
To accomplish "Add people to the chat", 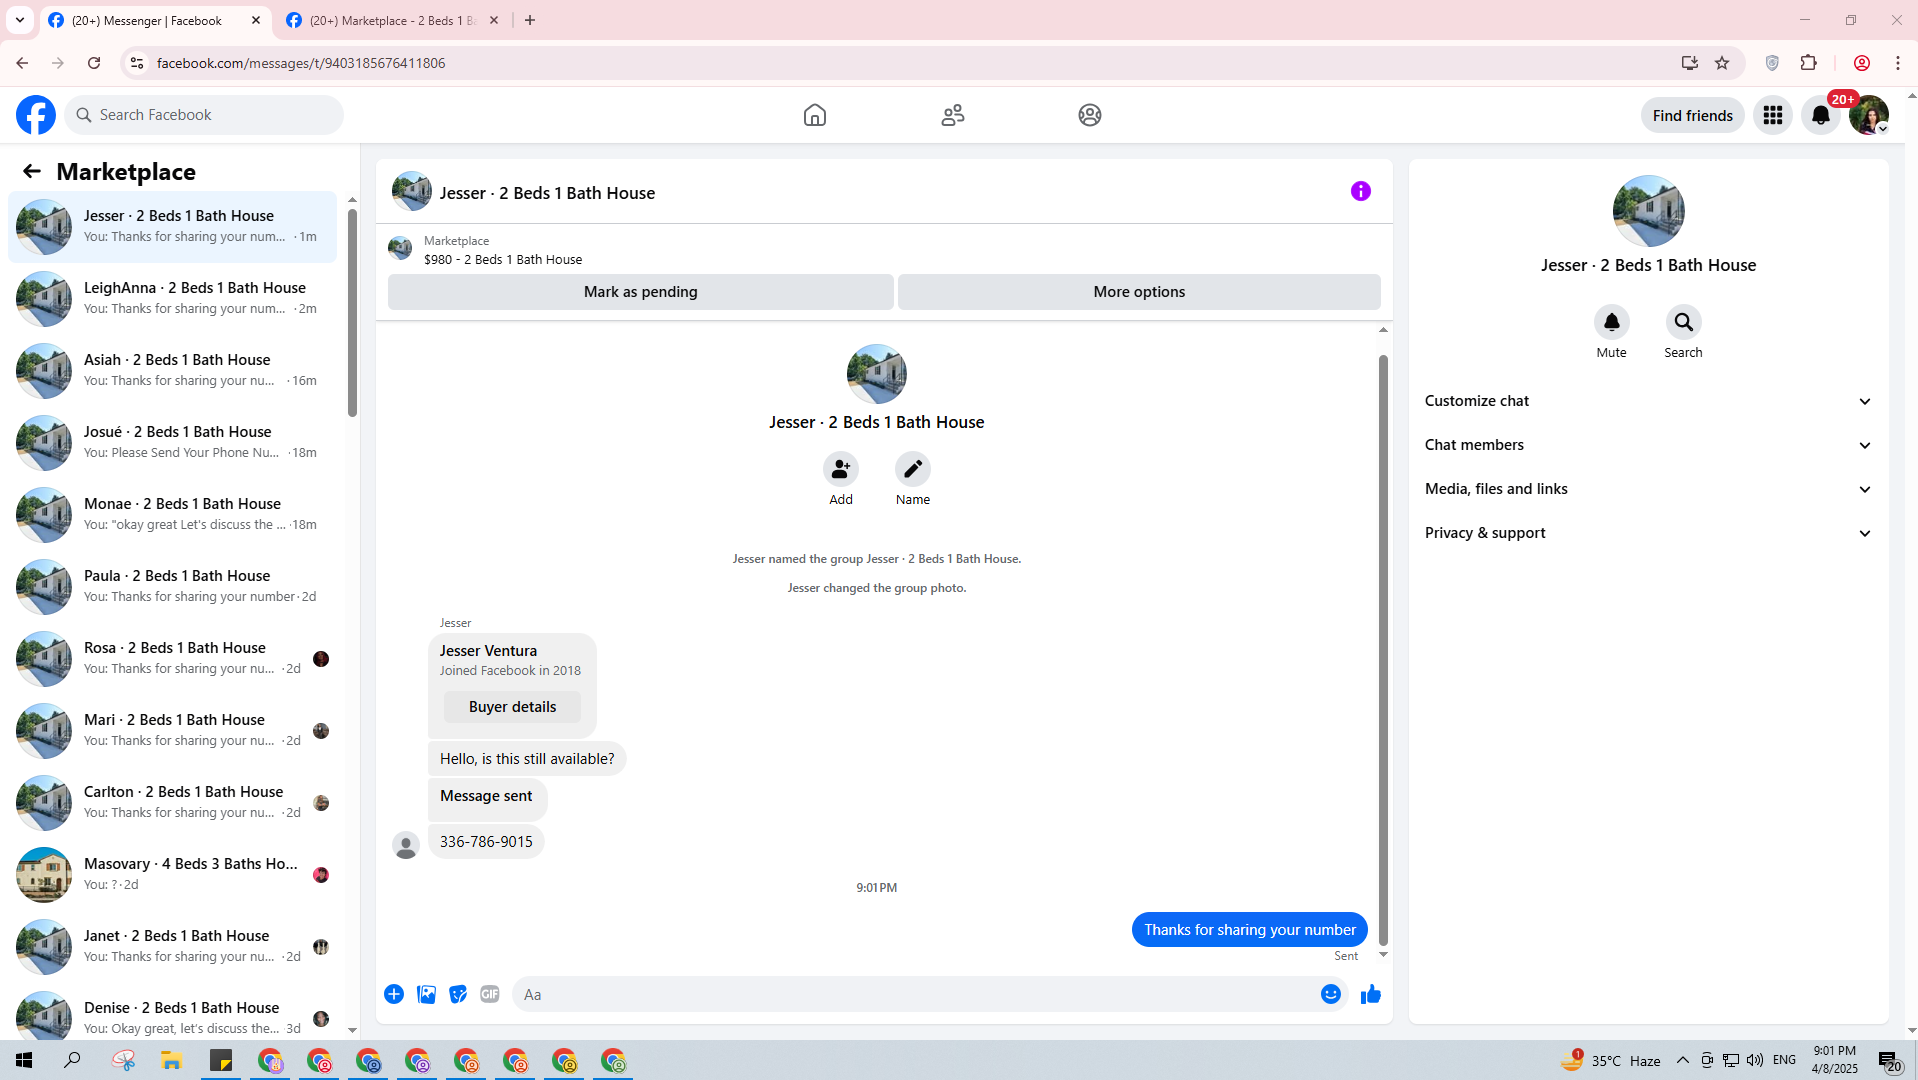I will point(841,469).
